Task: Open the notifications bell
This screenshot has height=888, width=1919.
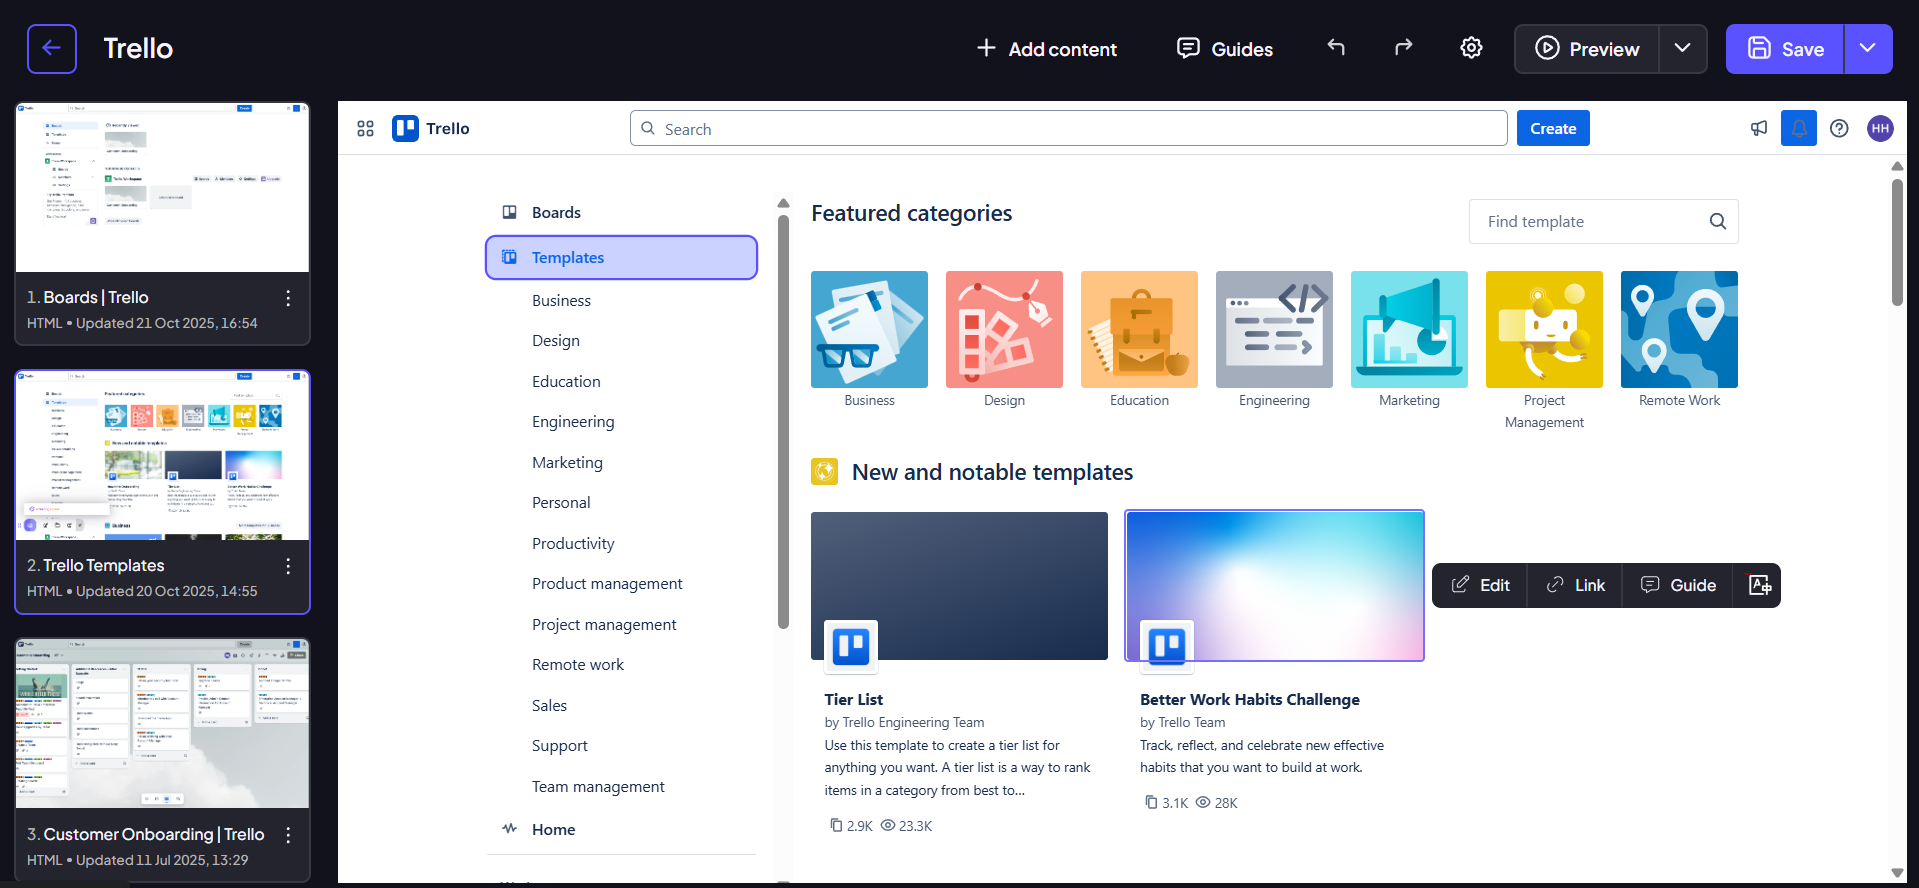Action: 1799,128
